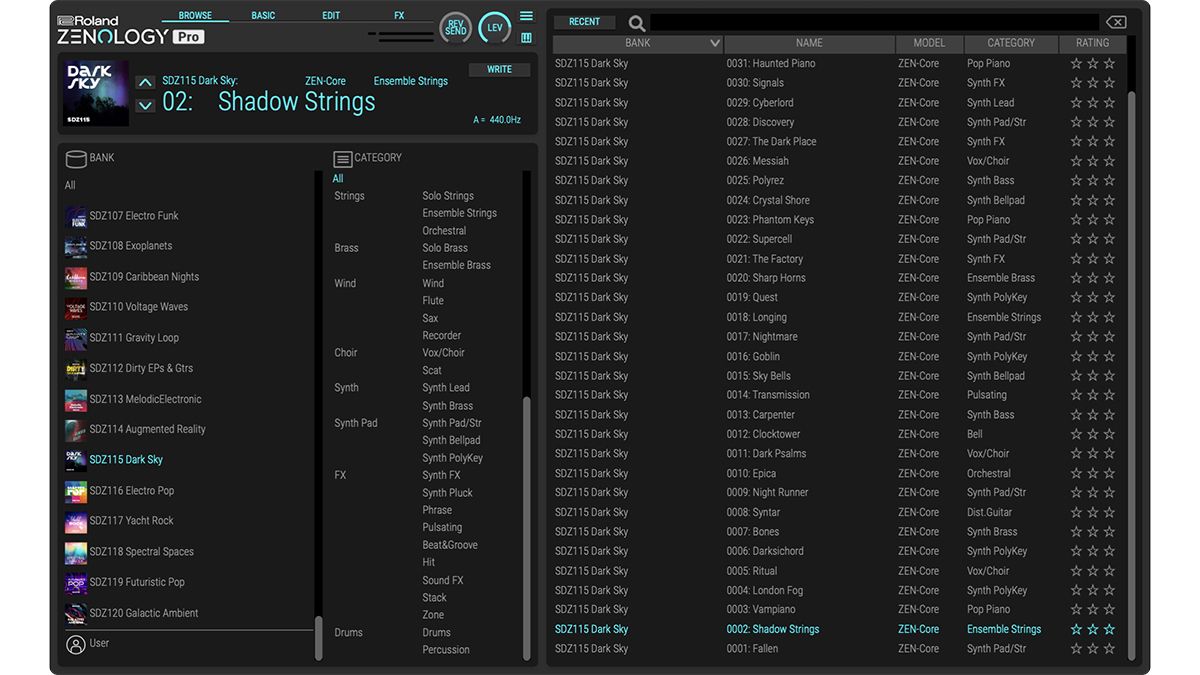Click the up arrow to previous patch
The width and height of the screenshot is (1200, 675).
[x=145, y=81]
